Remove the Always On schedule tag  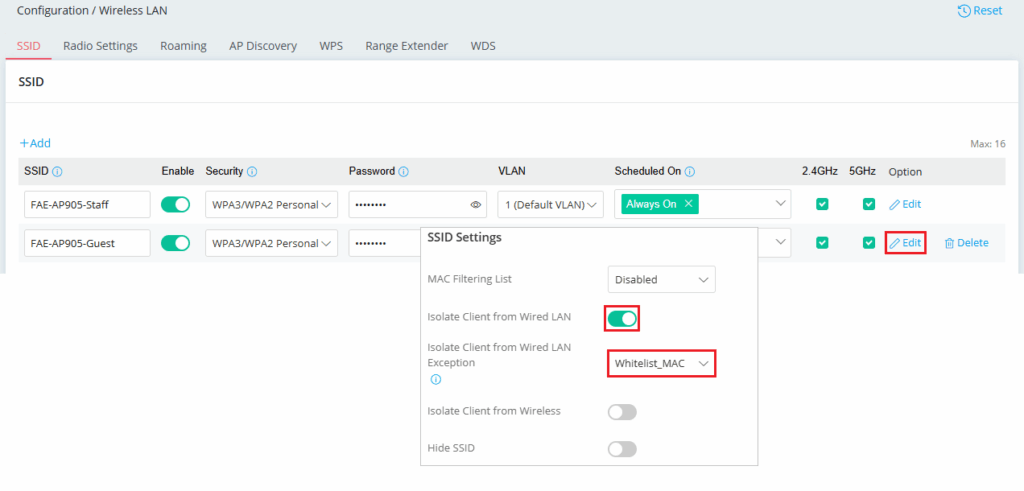pyautogui.click(x=688, y=204)
